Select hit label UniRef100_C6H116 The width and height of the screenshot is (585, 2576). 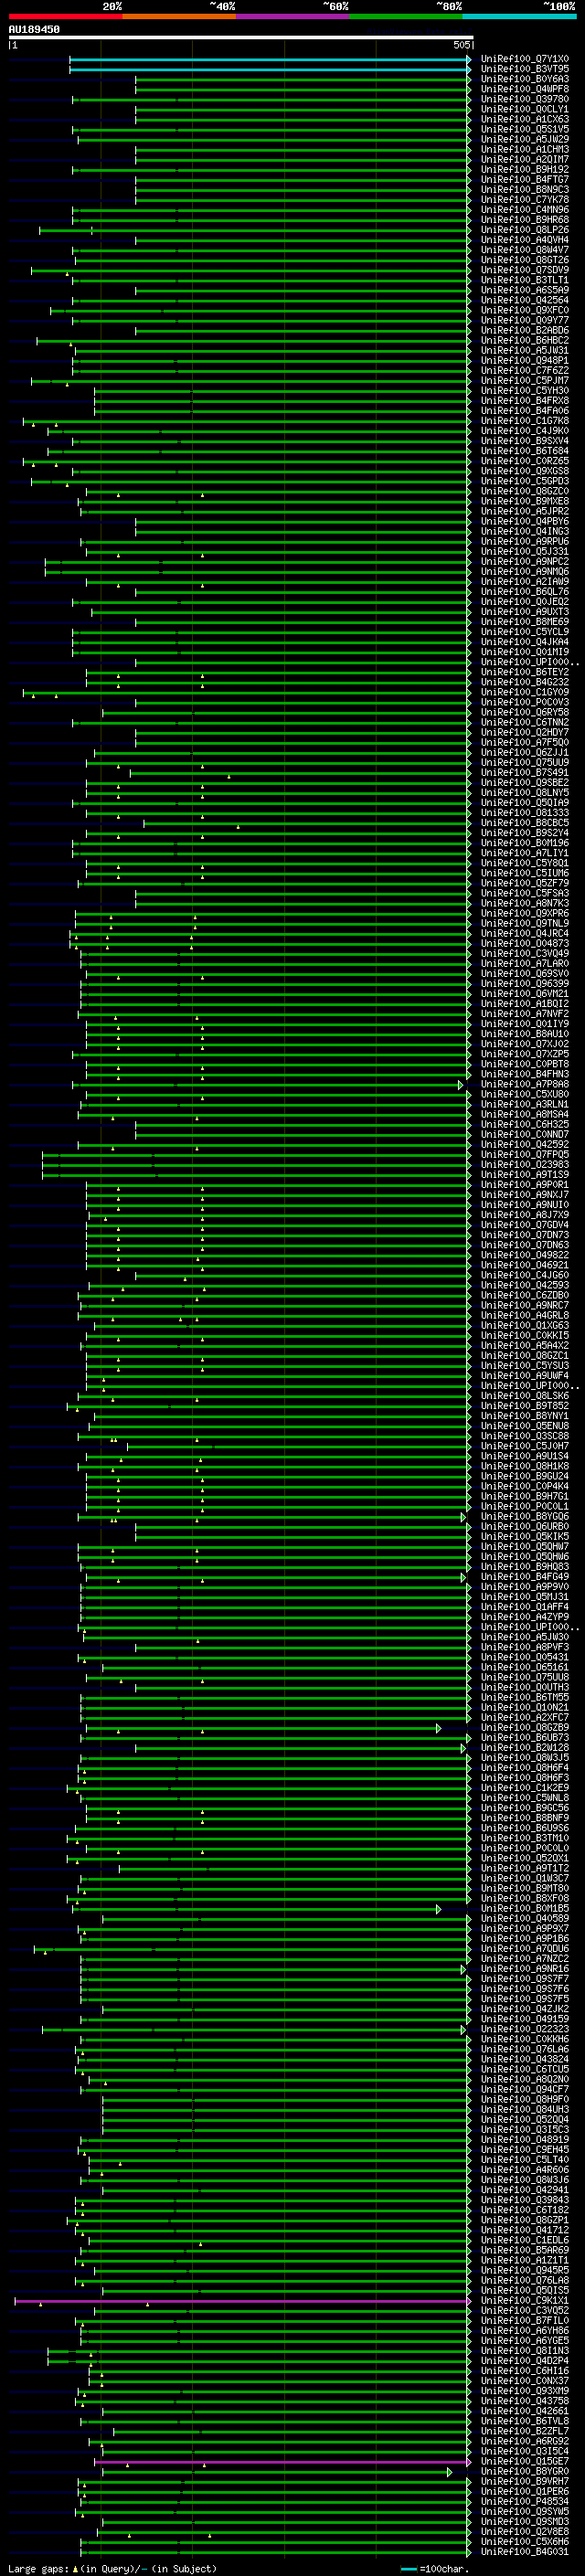(x=525, y=2371)
